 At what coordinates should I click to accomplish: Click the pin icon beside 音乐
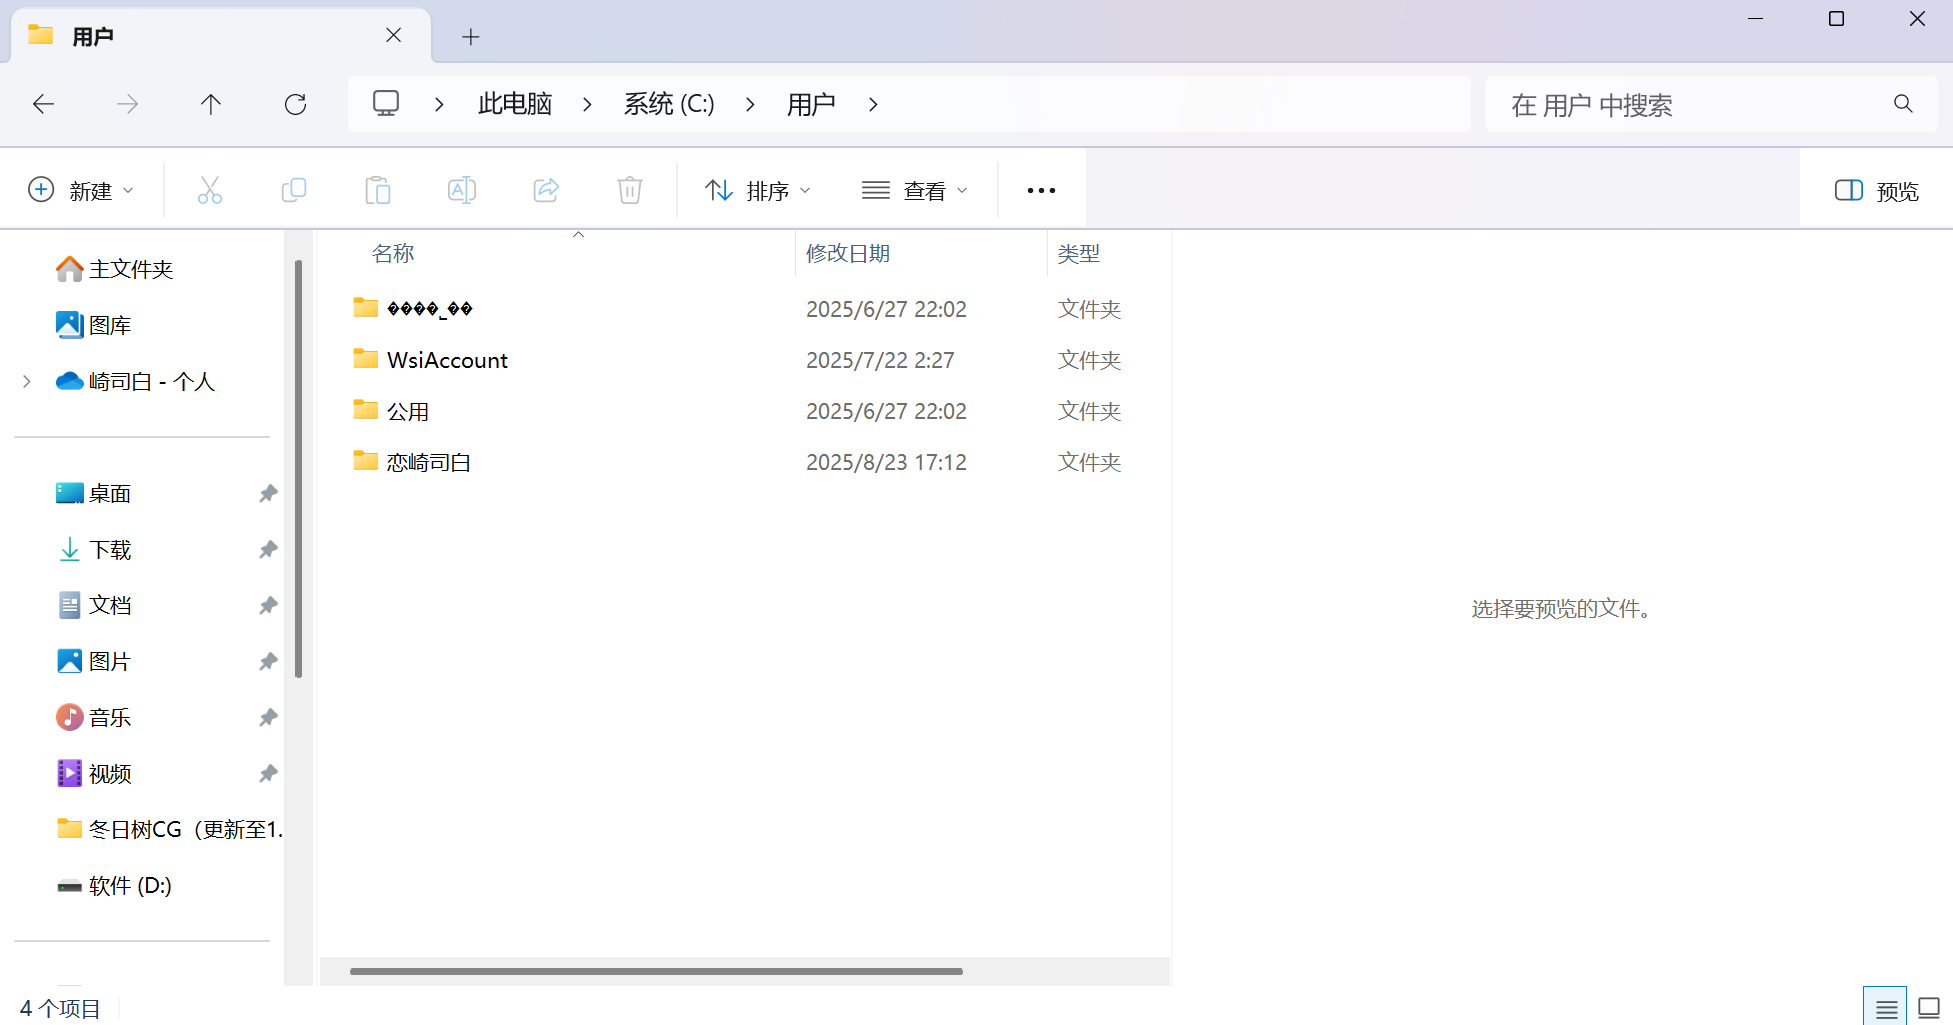pos(268,717)
